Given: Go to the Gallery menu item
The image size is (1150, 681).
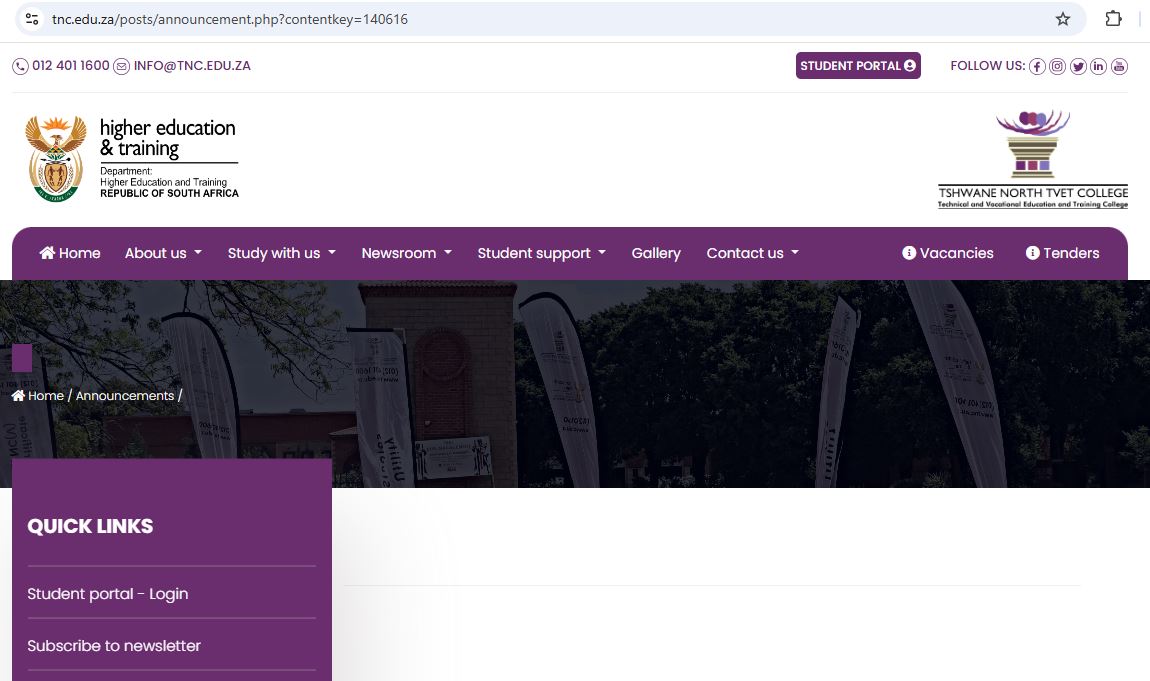Looking at the screenshot, I should [656, 253].
